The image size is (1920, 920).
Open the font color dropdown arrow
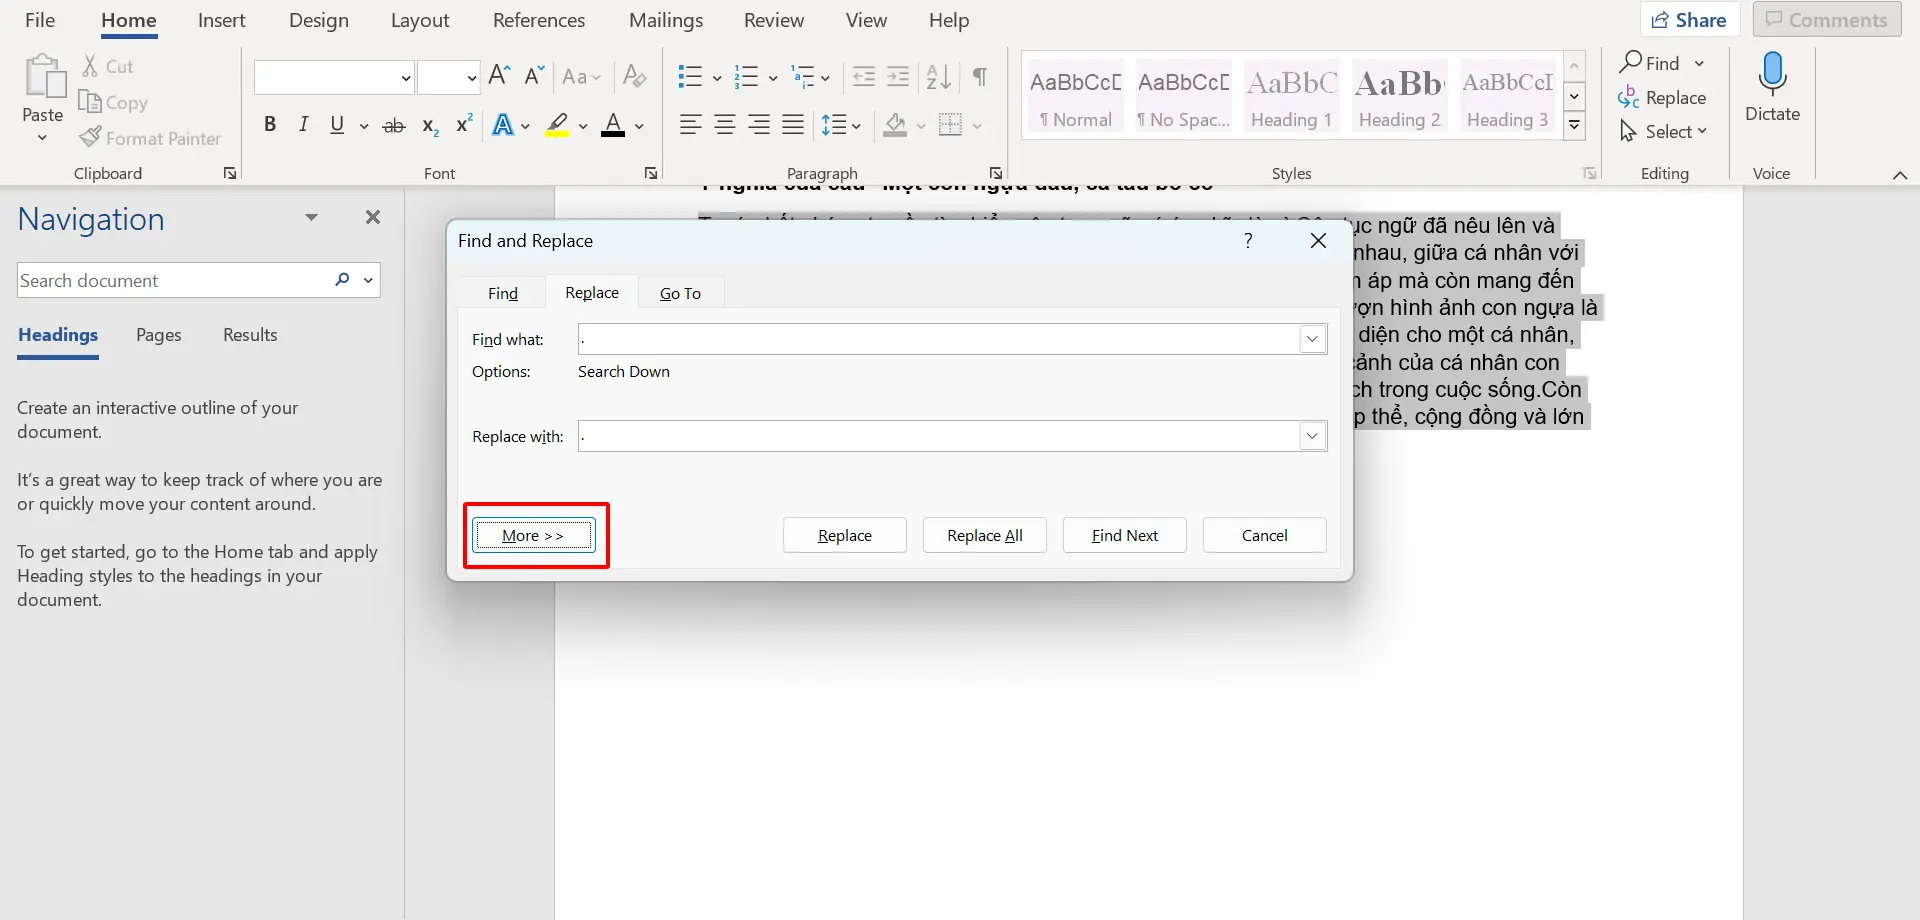(x=639, y=126)
